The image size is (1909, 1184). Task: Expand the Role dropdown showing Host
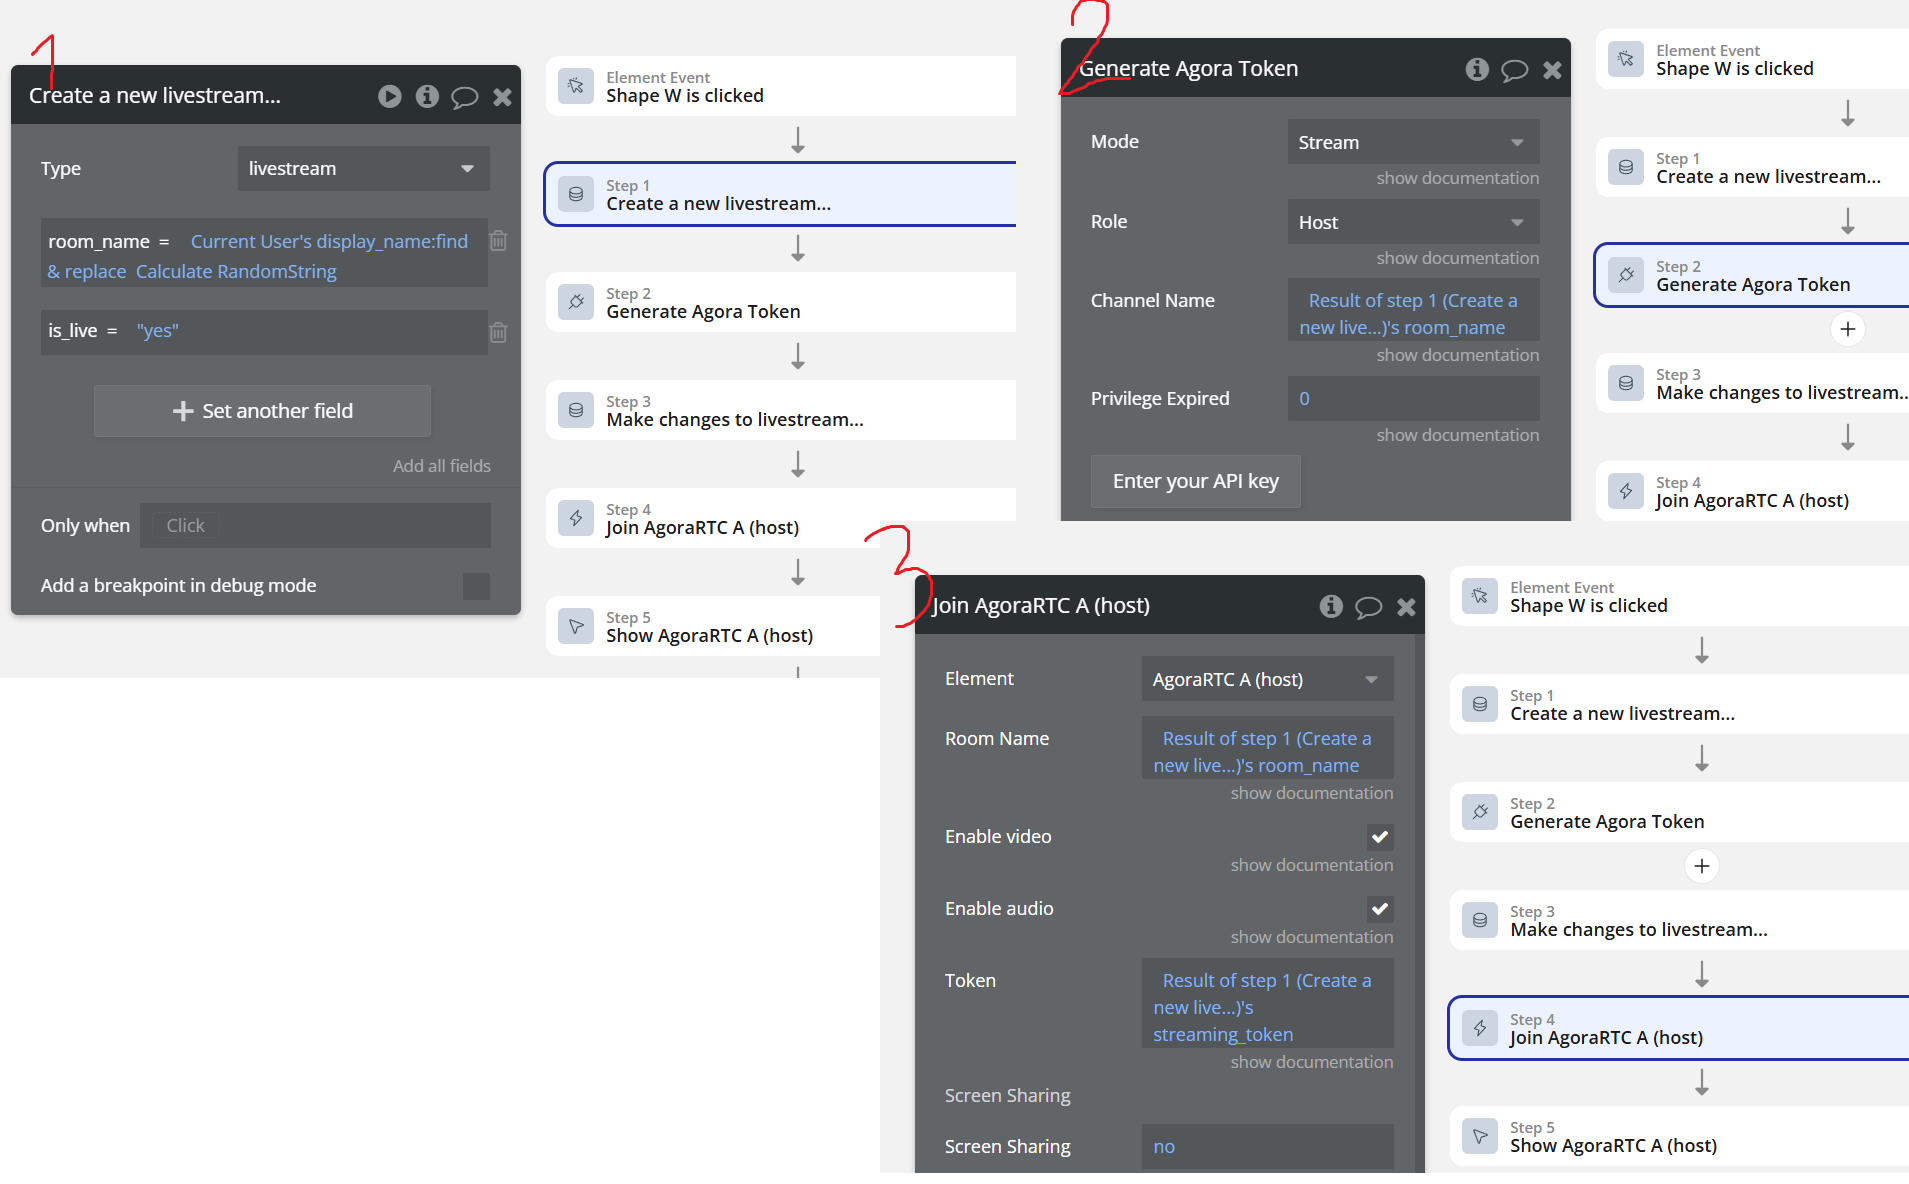coord(1412,223)
